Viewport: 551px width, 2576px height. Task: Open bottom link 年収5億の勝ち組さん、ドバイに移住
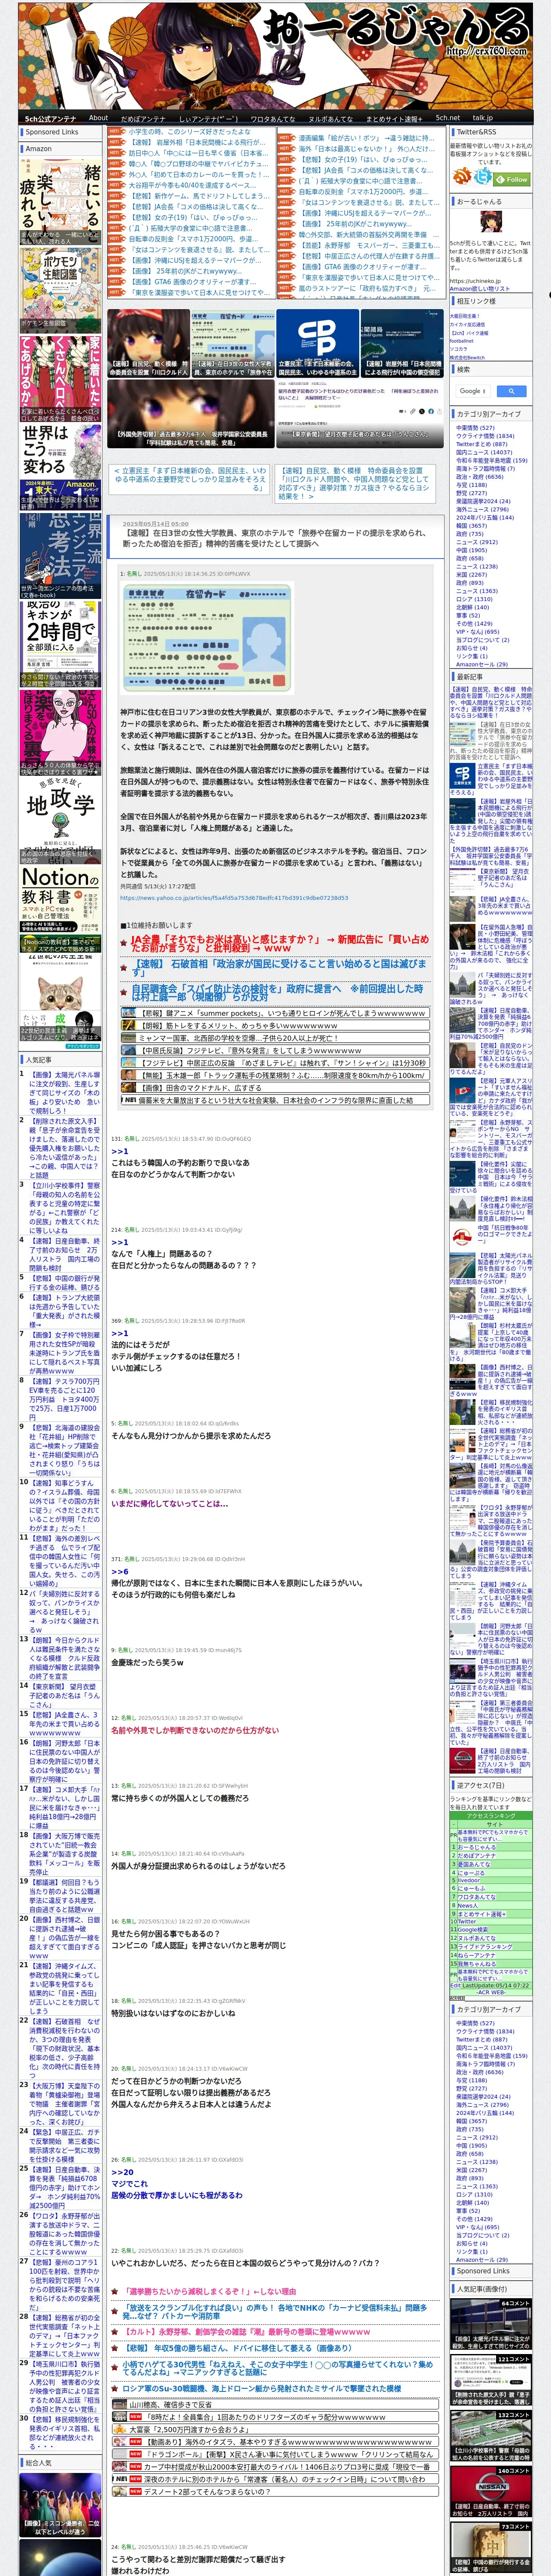238,2348
